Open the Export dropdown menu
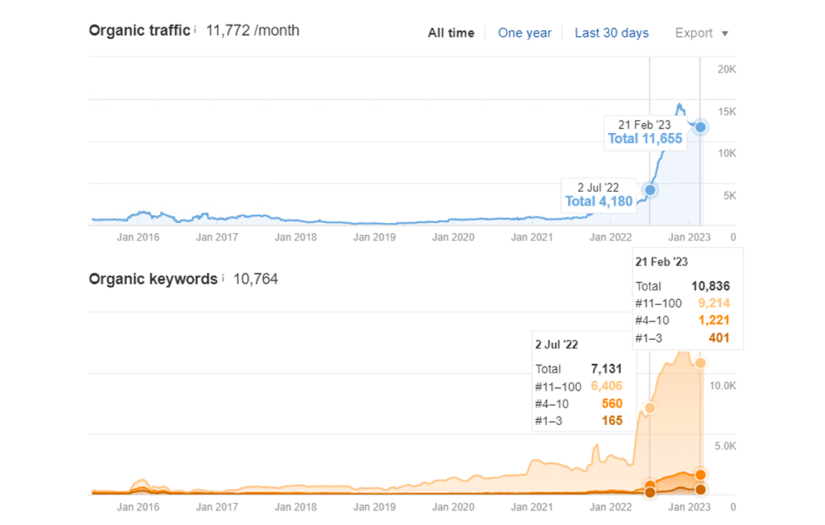 pyautogui.click(x=701, y=33)
